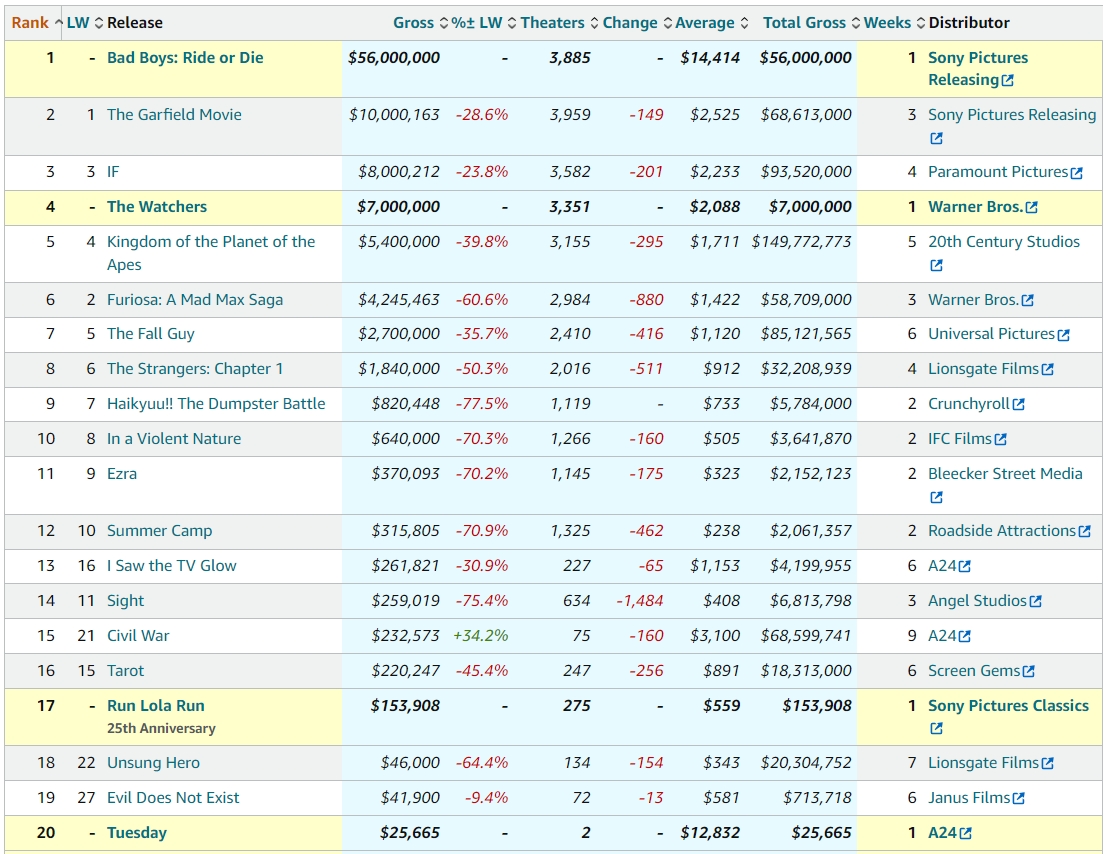This screenshot has height=854, width=1108.
Task: Open Bleecker Street Media distributor link
Action: click(1006, 474)
